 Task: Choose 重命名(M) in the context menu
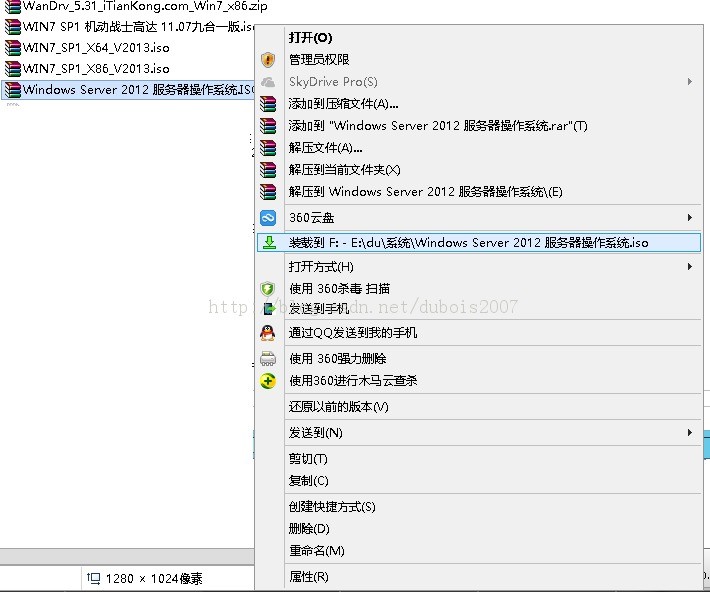tap(316, 551)
